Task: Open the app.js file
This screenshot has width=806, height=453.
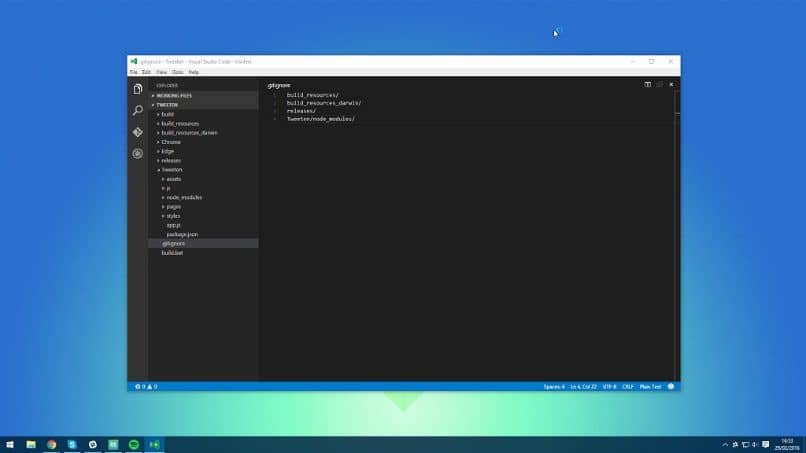Action: [204, 225]
